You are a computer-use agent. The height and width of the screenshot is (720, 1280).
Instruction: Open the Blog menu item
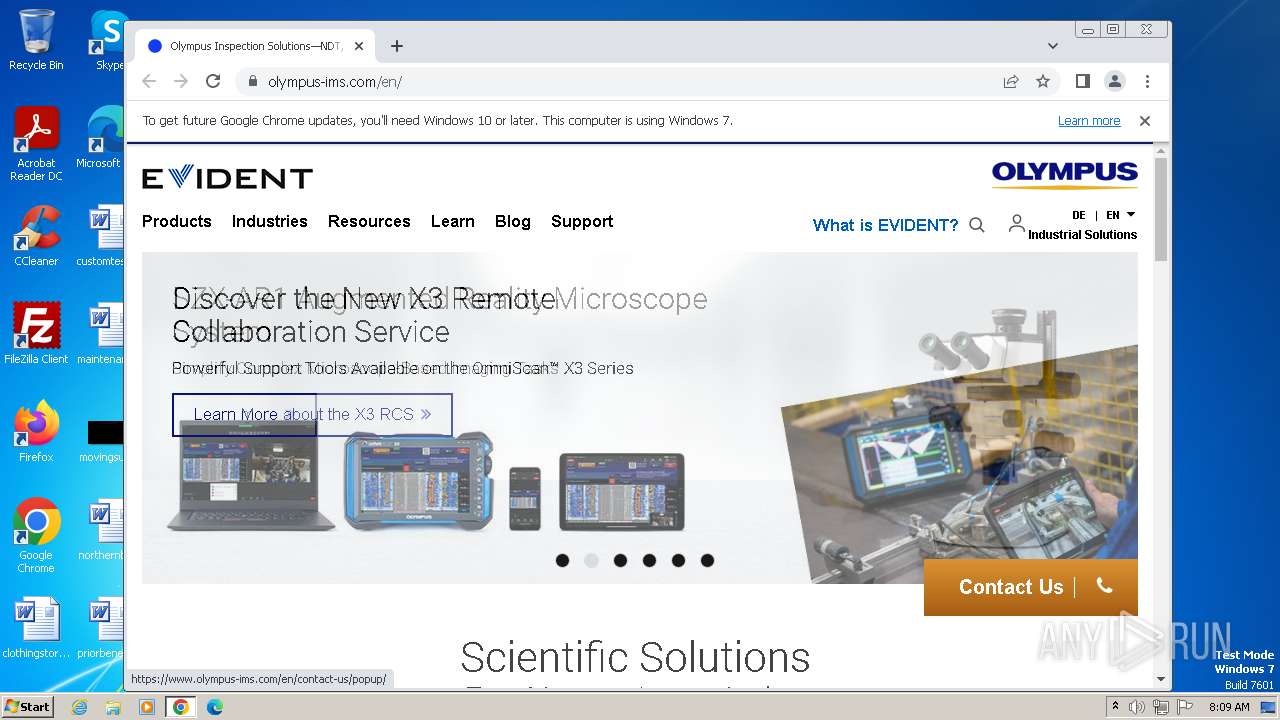coord(513,221)
